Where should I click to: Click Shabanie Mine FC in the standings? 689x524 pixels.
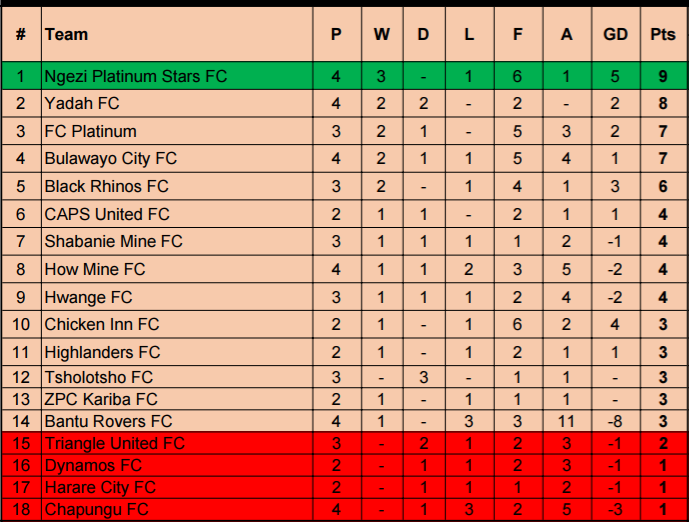click(x=113, y=241)
